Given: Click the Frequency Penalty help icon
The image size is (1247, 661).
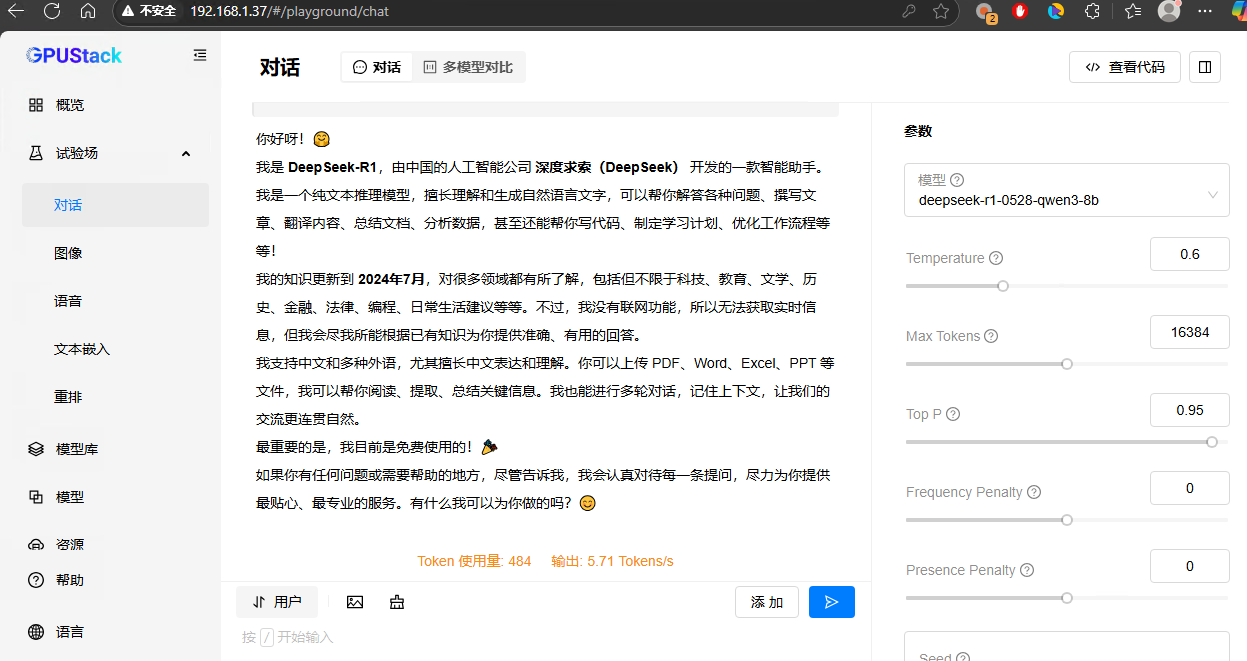Looking at the screenshot, I should tap(1034, 492).
